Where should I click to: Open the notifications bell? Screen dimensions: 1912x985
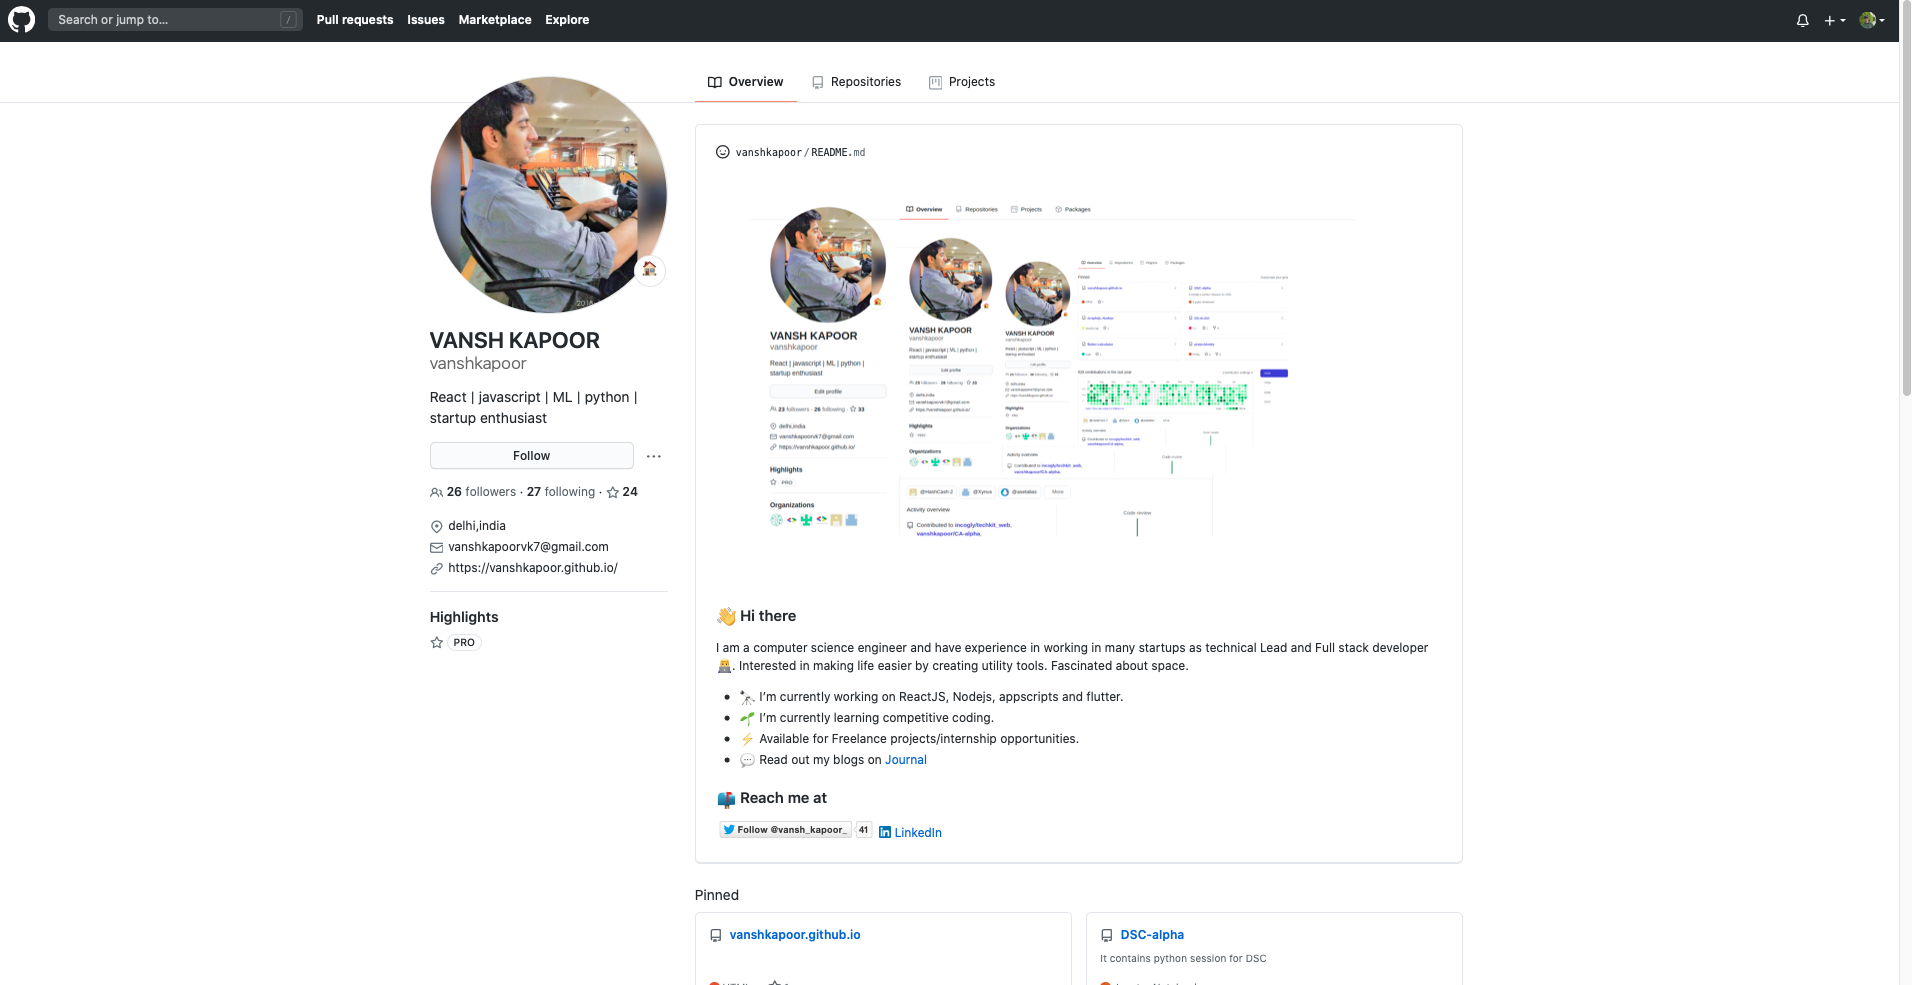1802,20
